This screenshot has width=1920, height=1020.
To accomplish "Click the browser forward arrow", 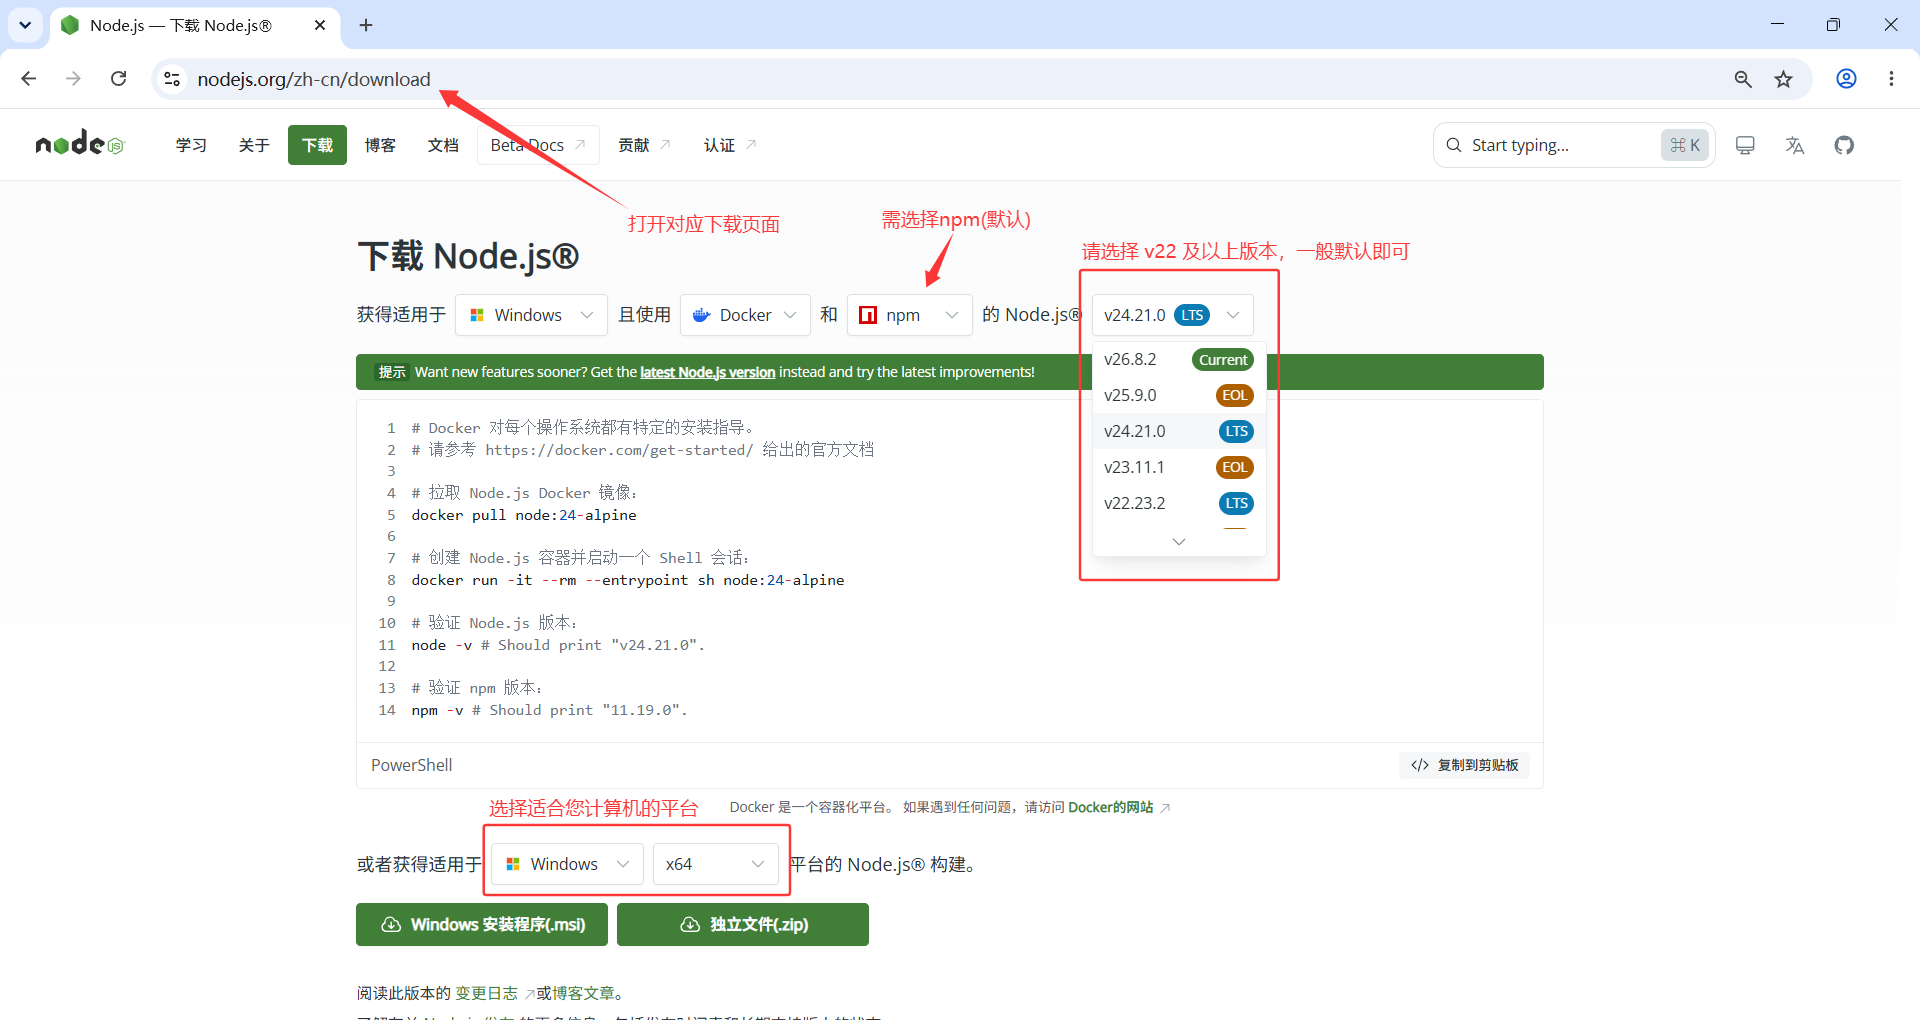I will pos(73,79).
